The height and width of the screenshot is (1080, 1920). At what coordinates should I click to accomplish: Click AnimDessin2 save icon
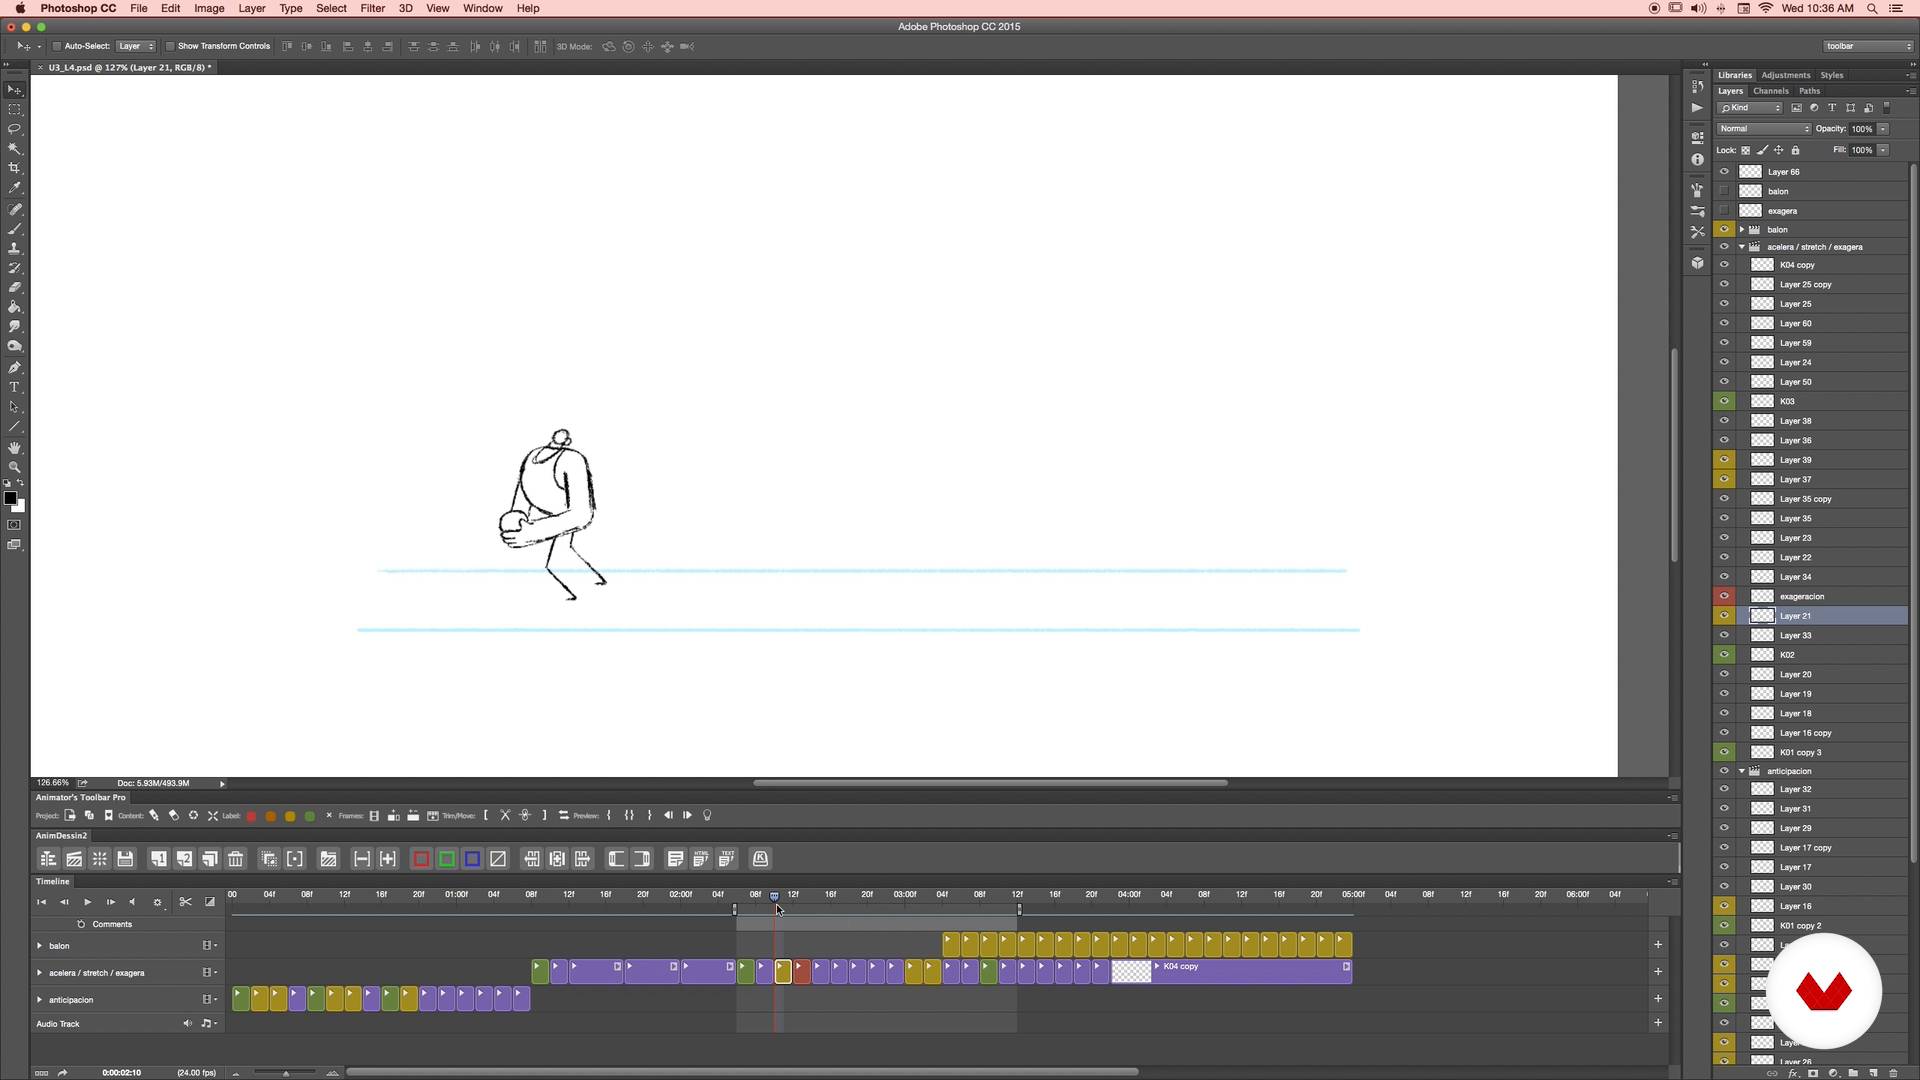[x=125, y=859]
